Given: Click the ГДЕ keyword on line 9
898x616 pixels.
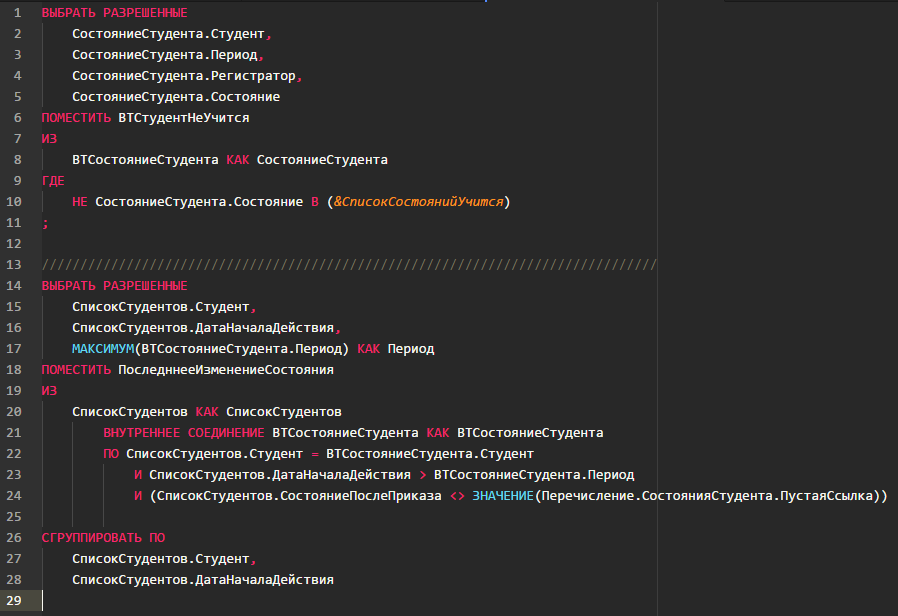Looking at the screenshot, I should 53,181.
